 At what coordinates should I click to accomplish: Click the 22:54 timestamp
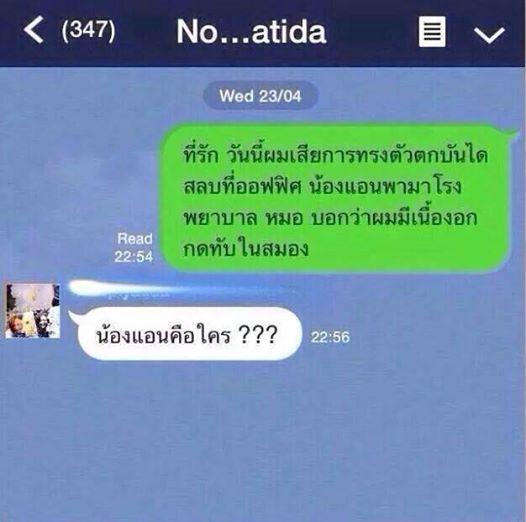[134, 257]
